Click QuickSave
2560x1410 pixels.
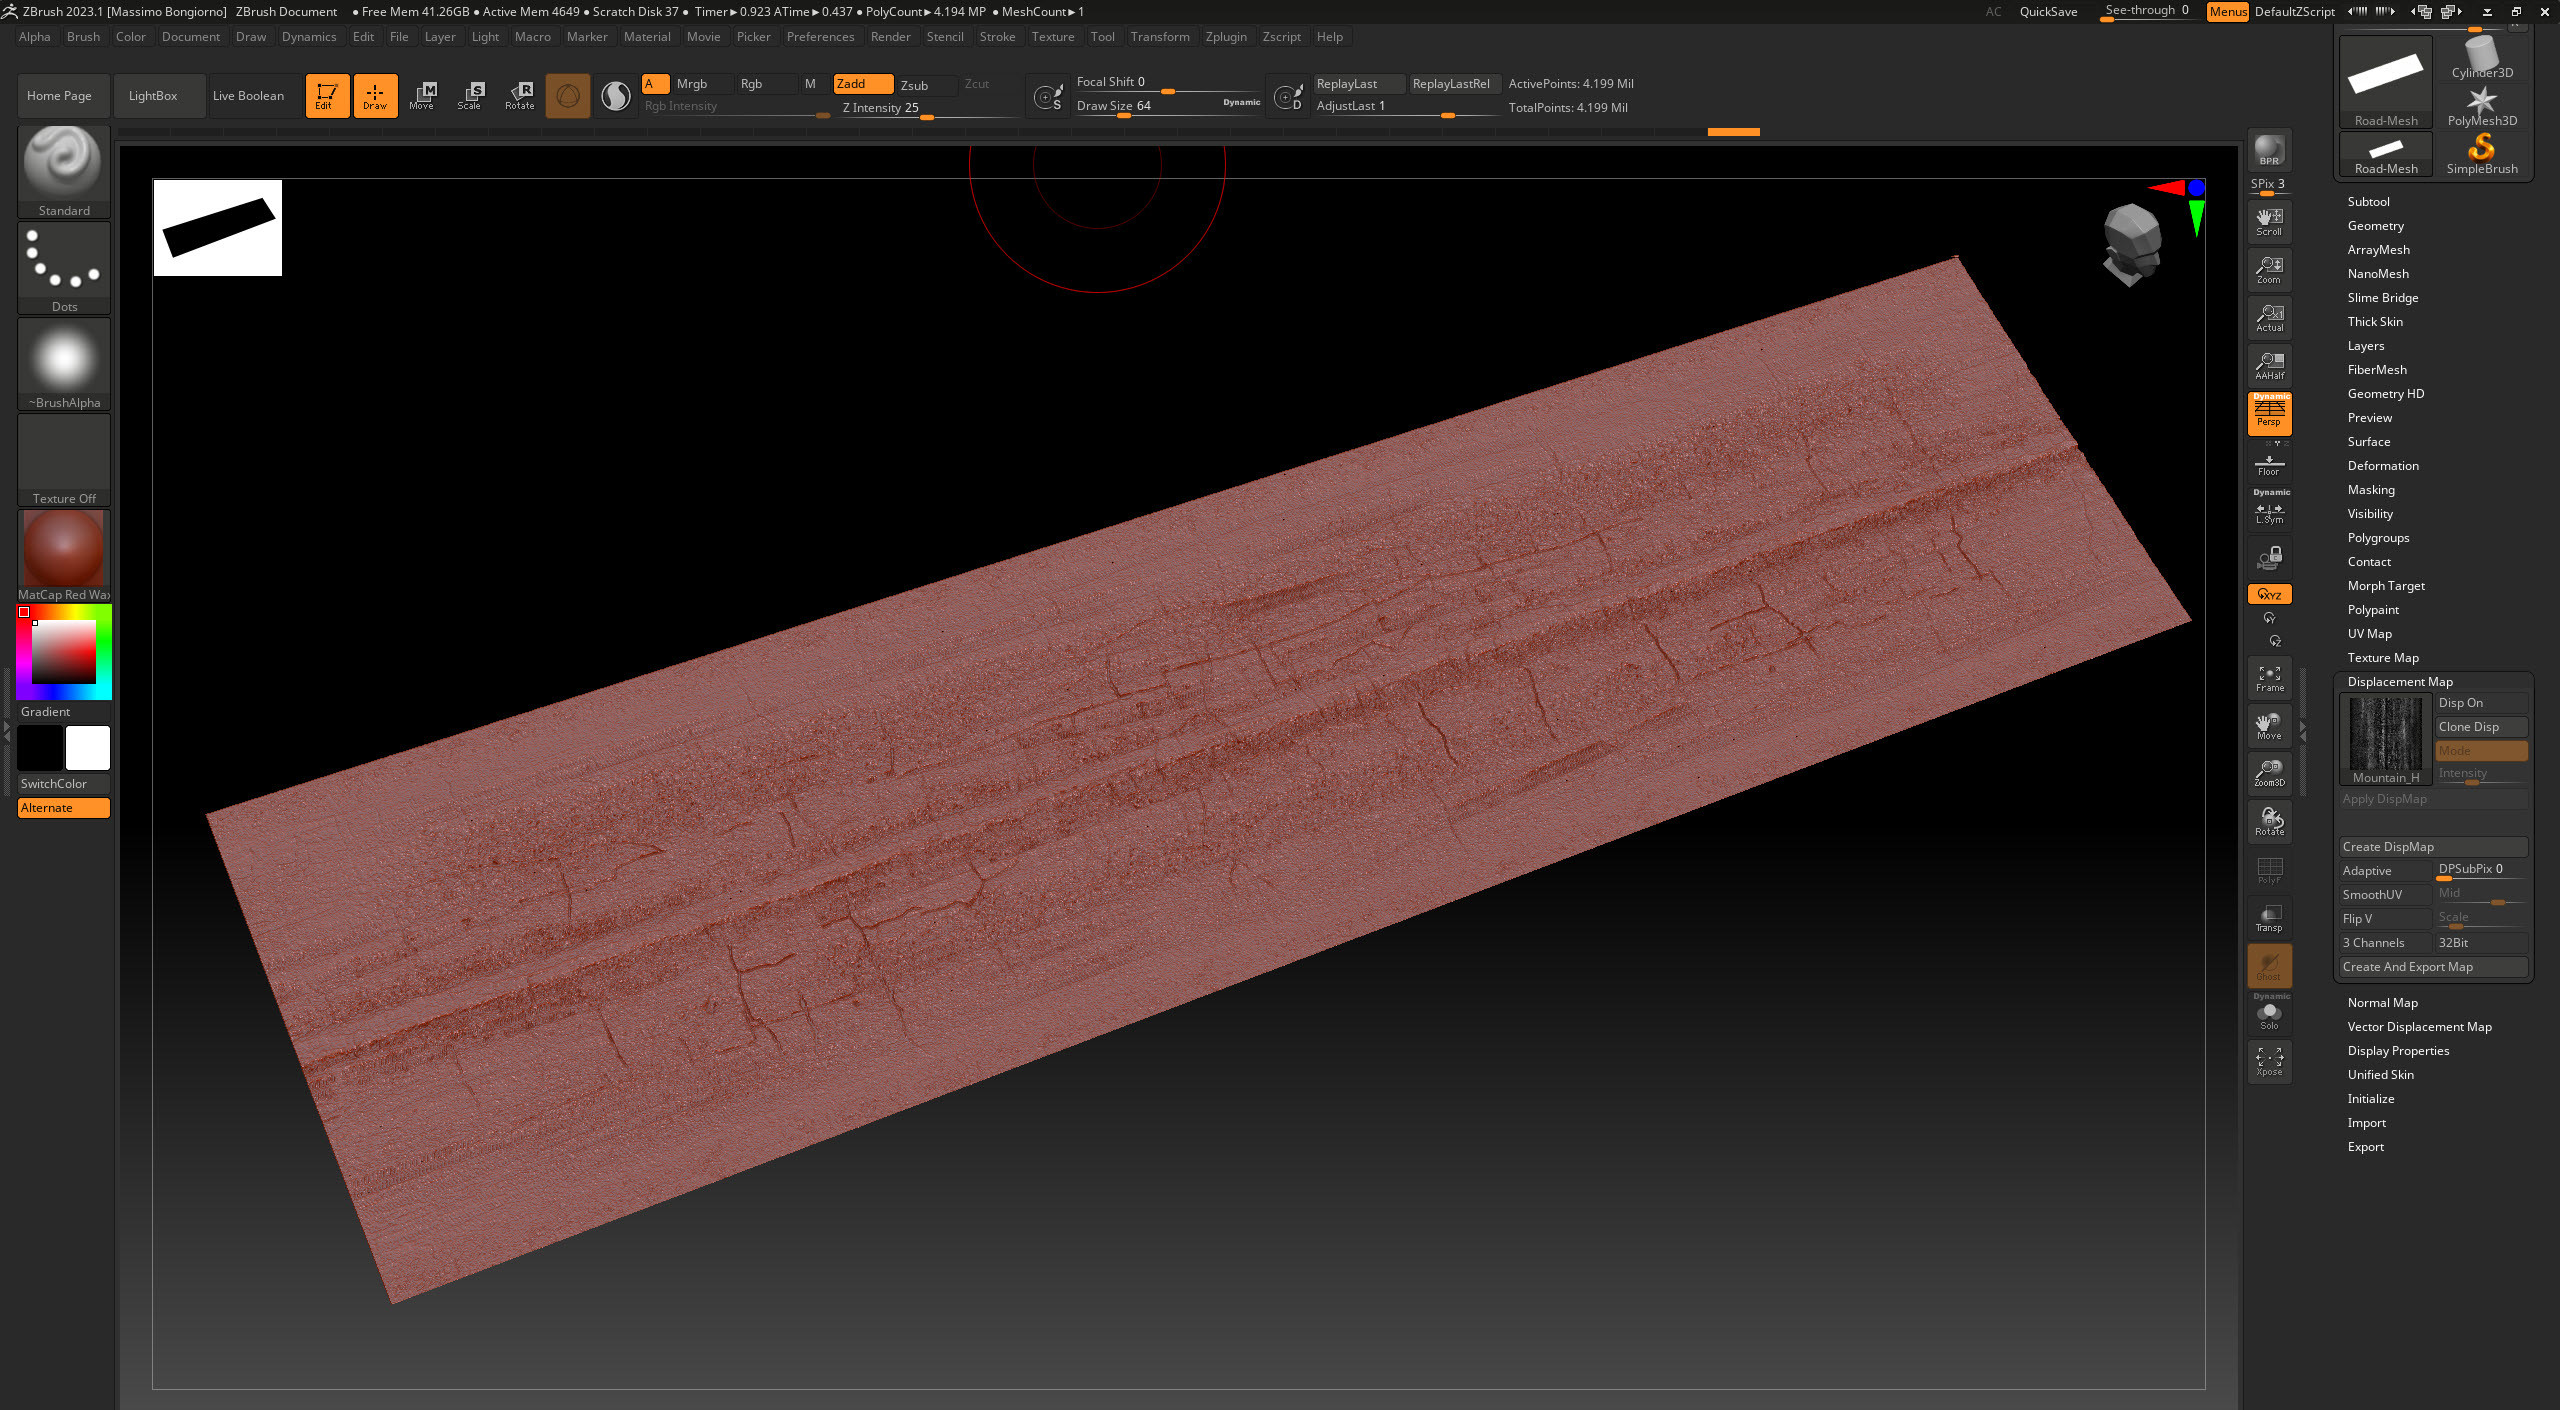tap(2048, 12)
